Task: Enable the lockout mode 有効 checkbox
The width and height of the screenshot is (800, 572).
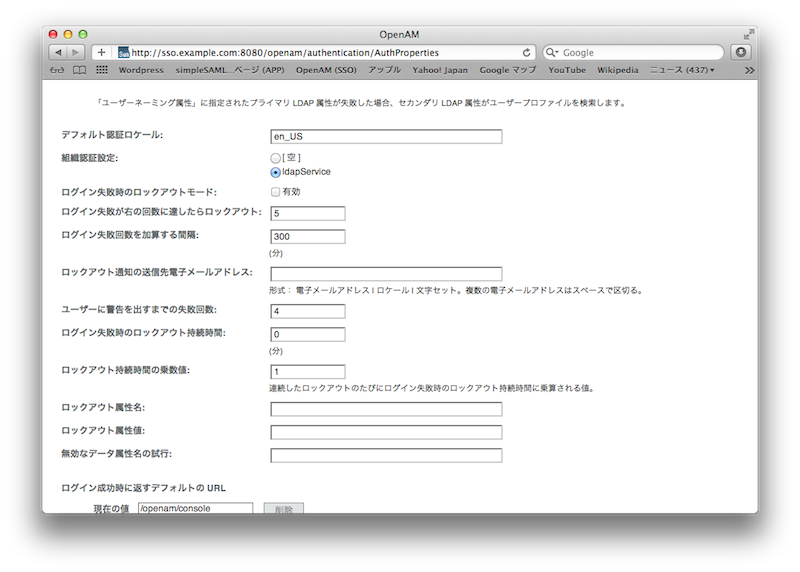Action: click(276, 192)
